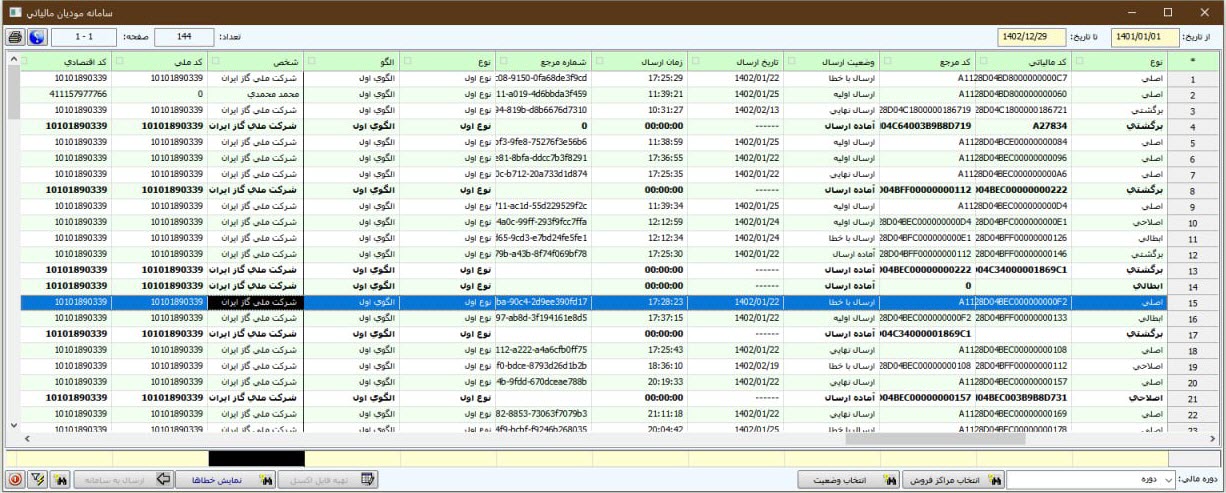The image size is (1226, 493).
Task: Click the filter funnel icon
Action: (x=36, y=480)
